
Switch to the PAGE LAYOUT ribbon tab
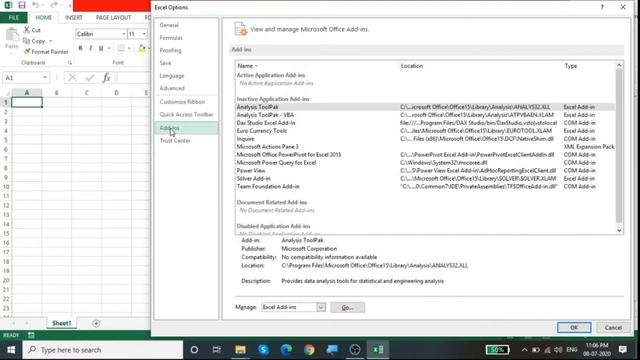coord(113,18)
